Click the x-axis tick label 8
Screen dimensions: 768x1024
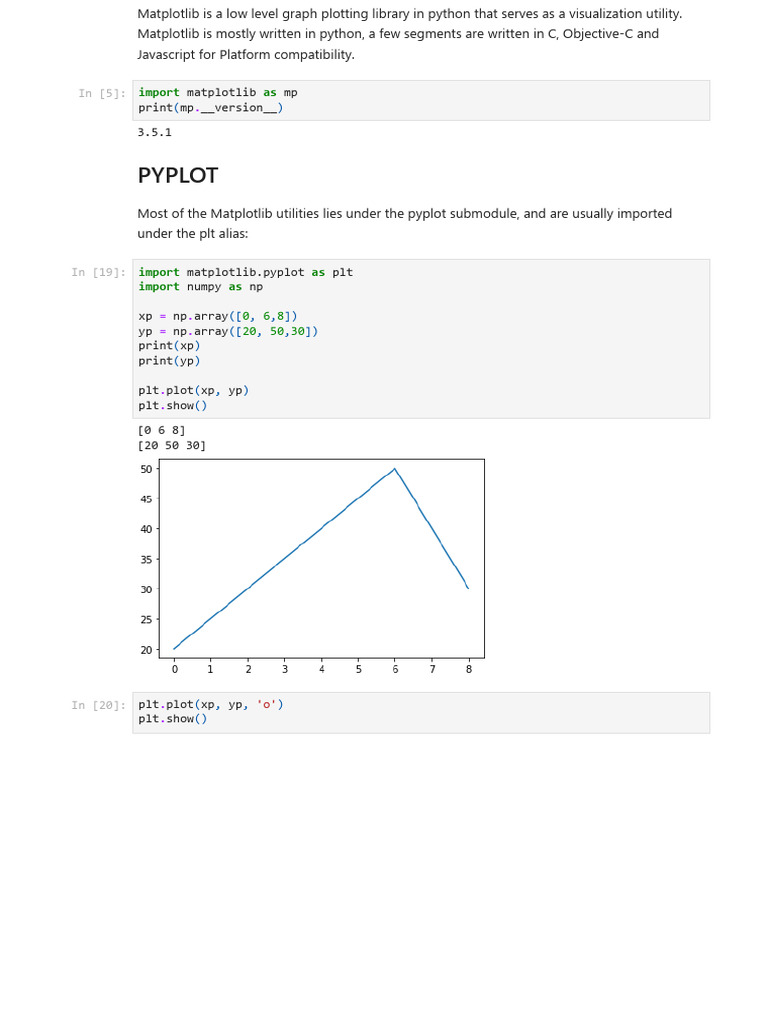coord(468,669)
